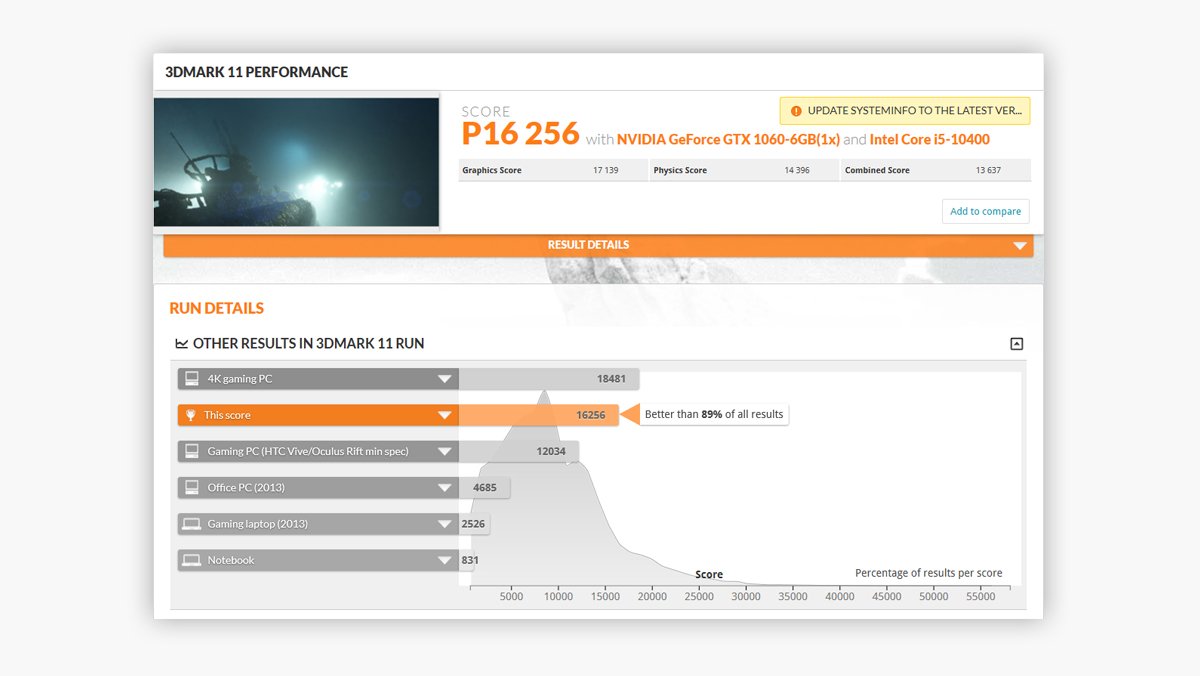Click the underwater benchmark thumbnail image
The height and width of the screenshot is (676, 1200).
[x=296, y=162]
